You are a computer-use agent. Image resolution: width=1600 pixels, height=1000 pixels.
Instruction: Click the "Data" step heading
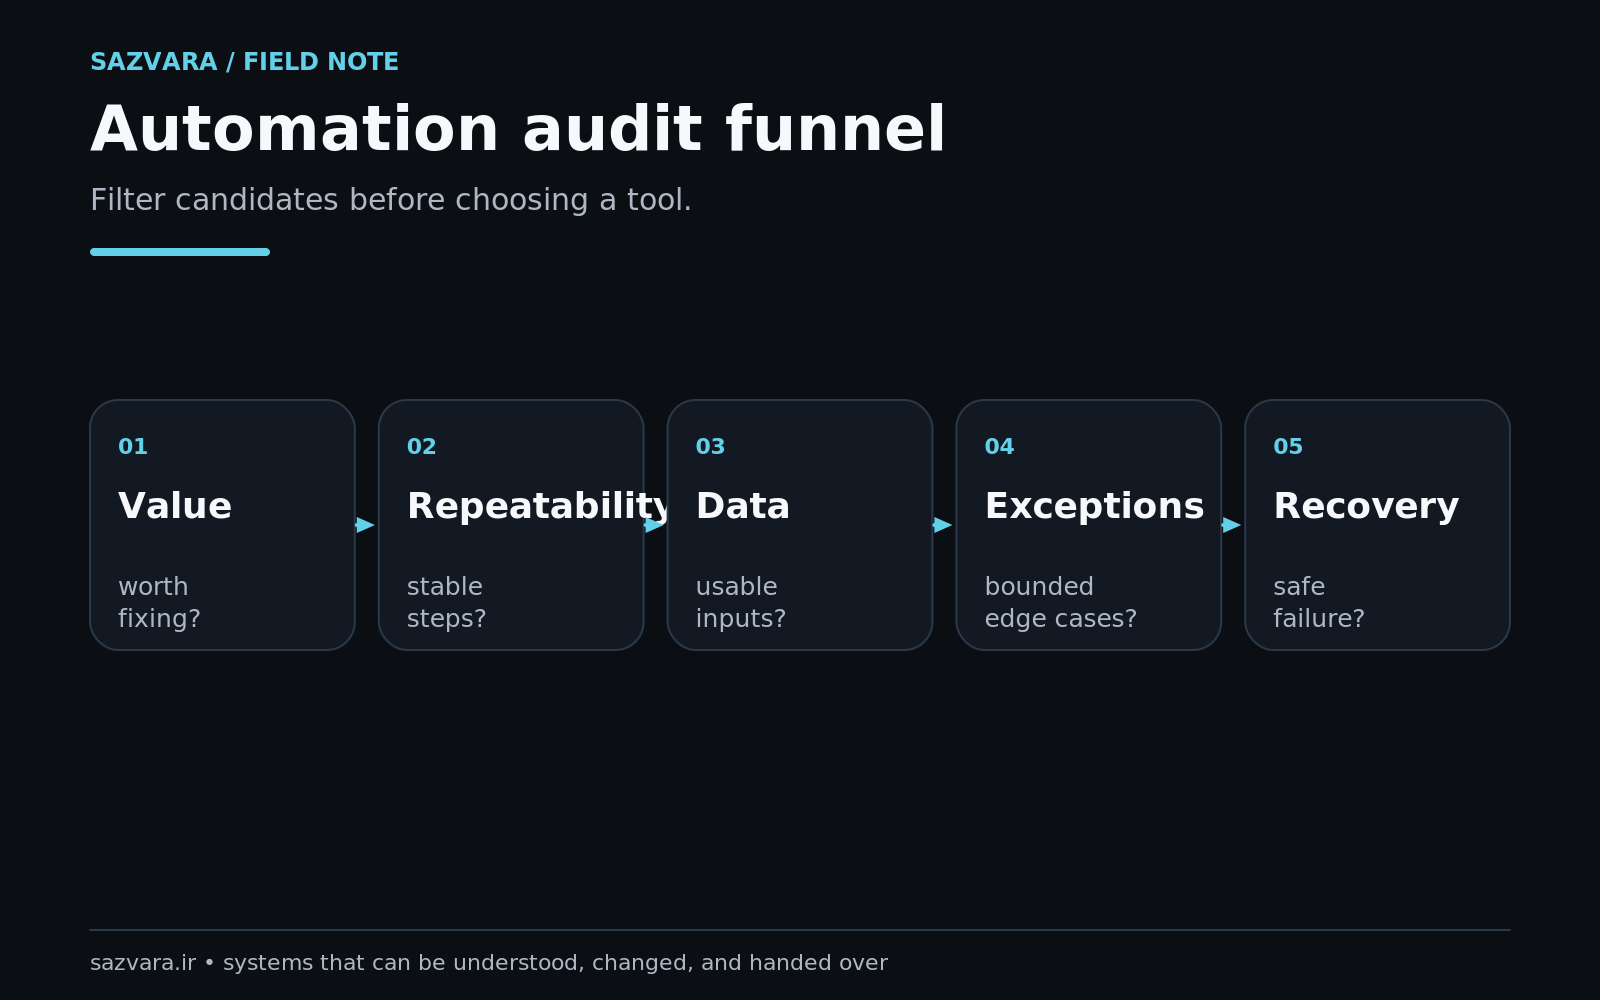click(x=743, y=506)
